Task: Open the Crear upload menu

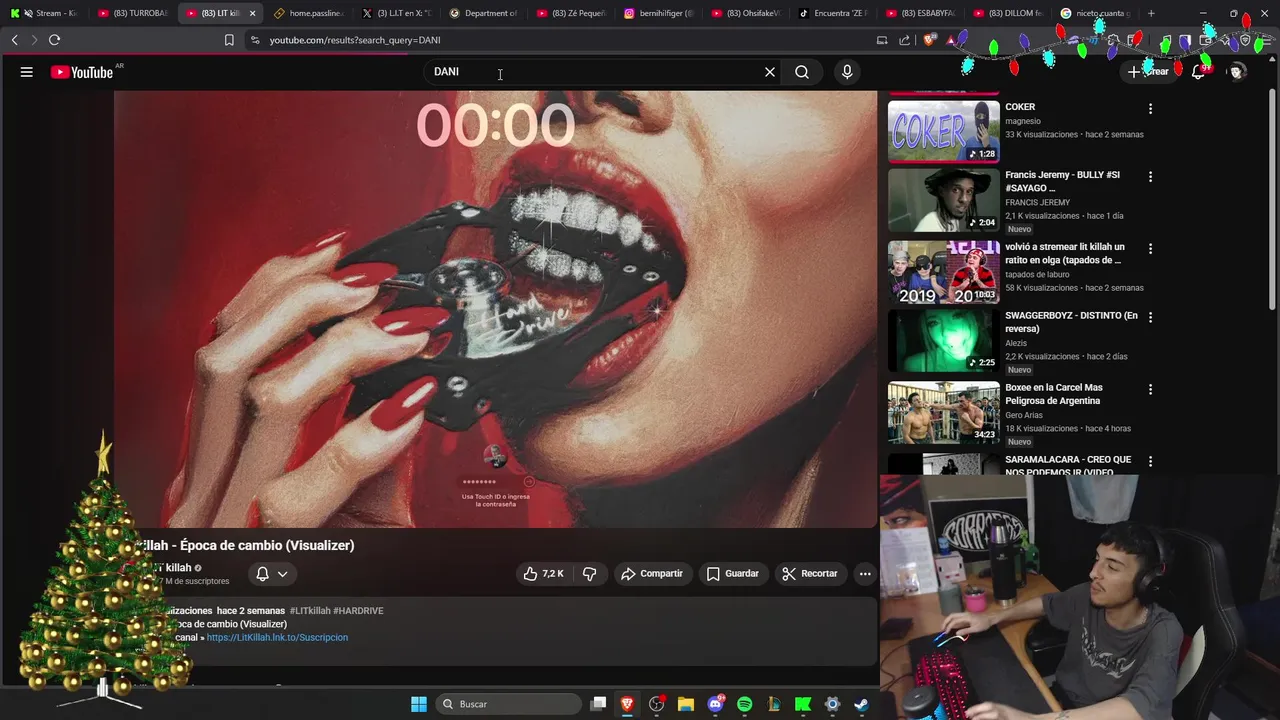Action: click(x=1149, y=72)
